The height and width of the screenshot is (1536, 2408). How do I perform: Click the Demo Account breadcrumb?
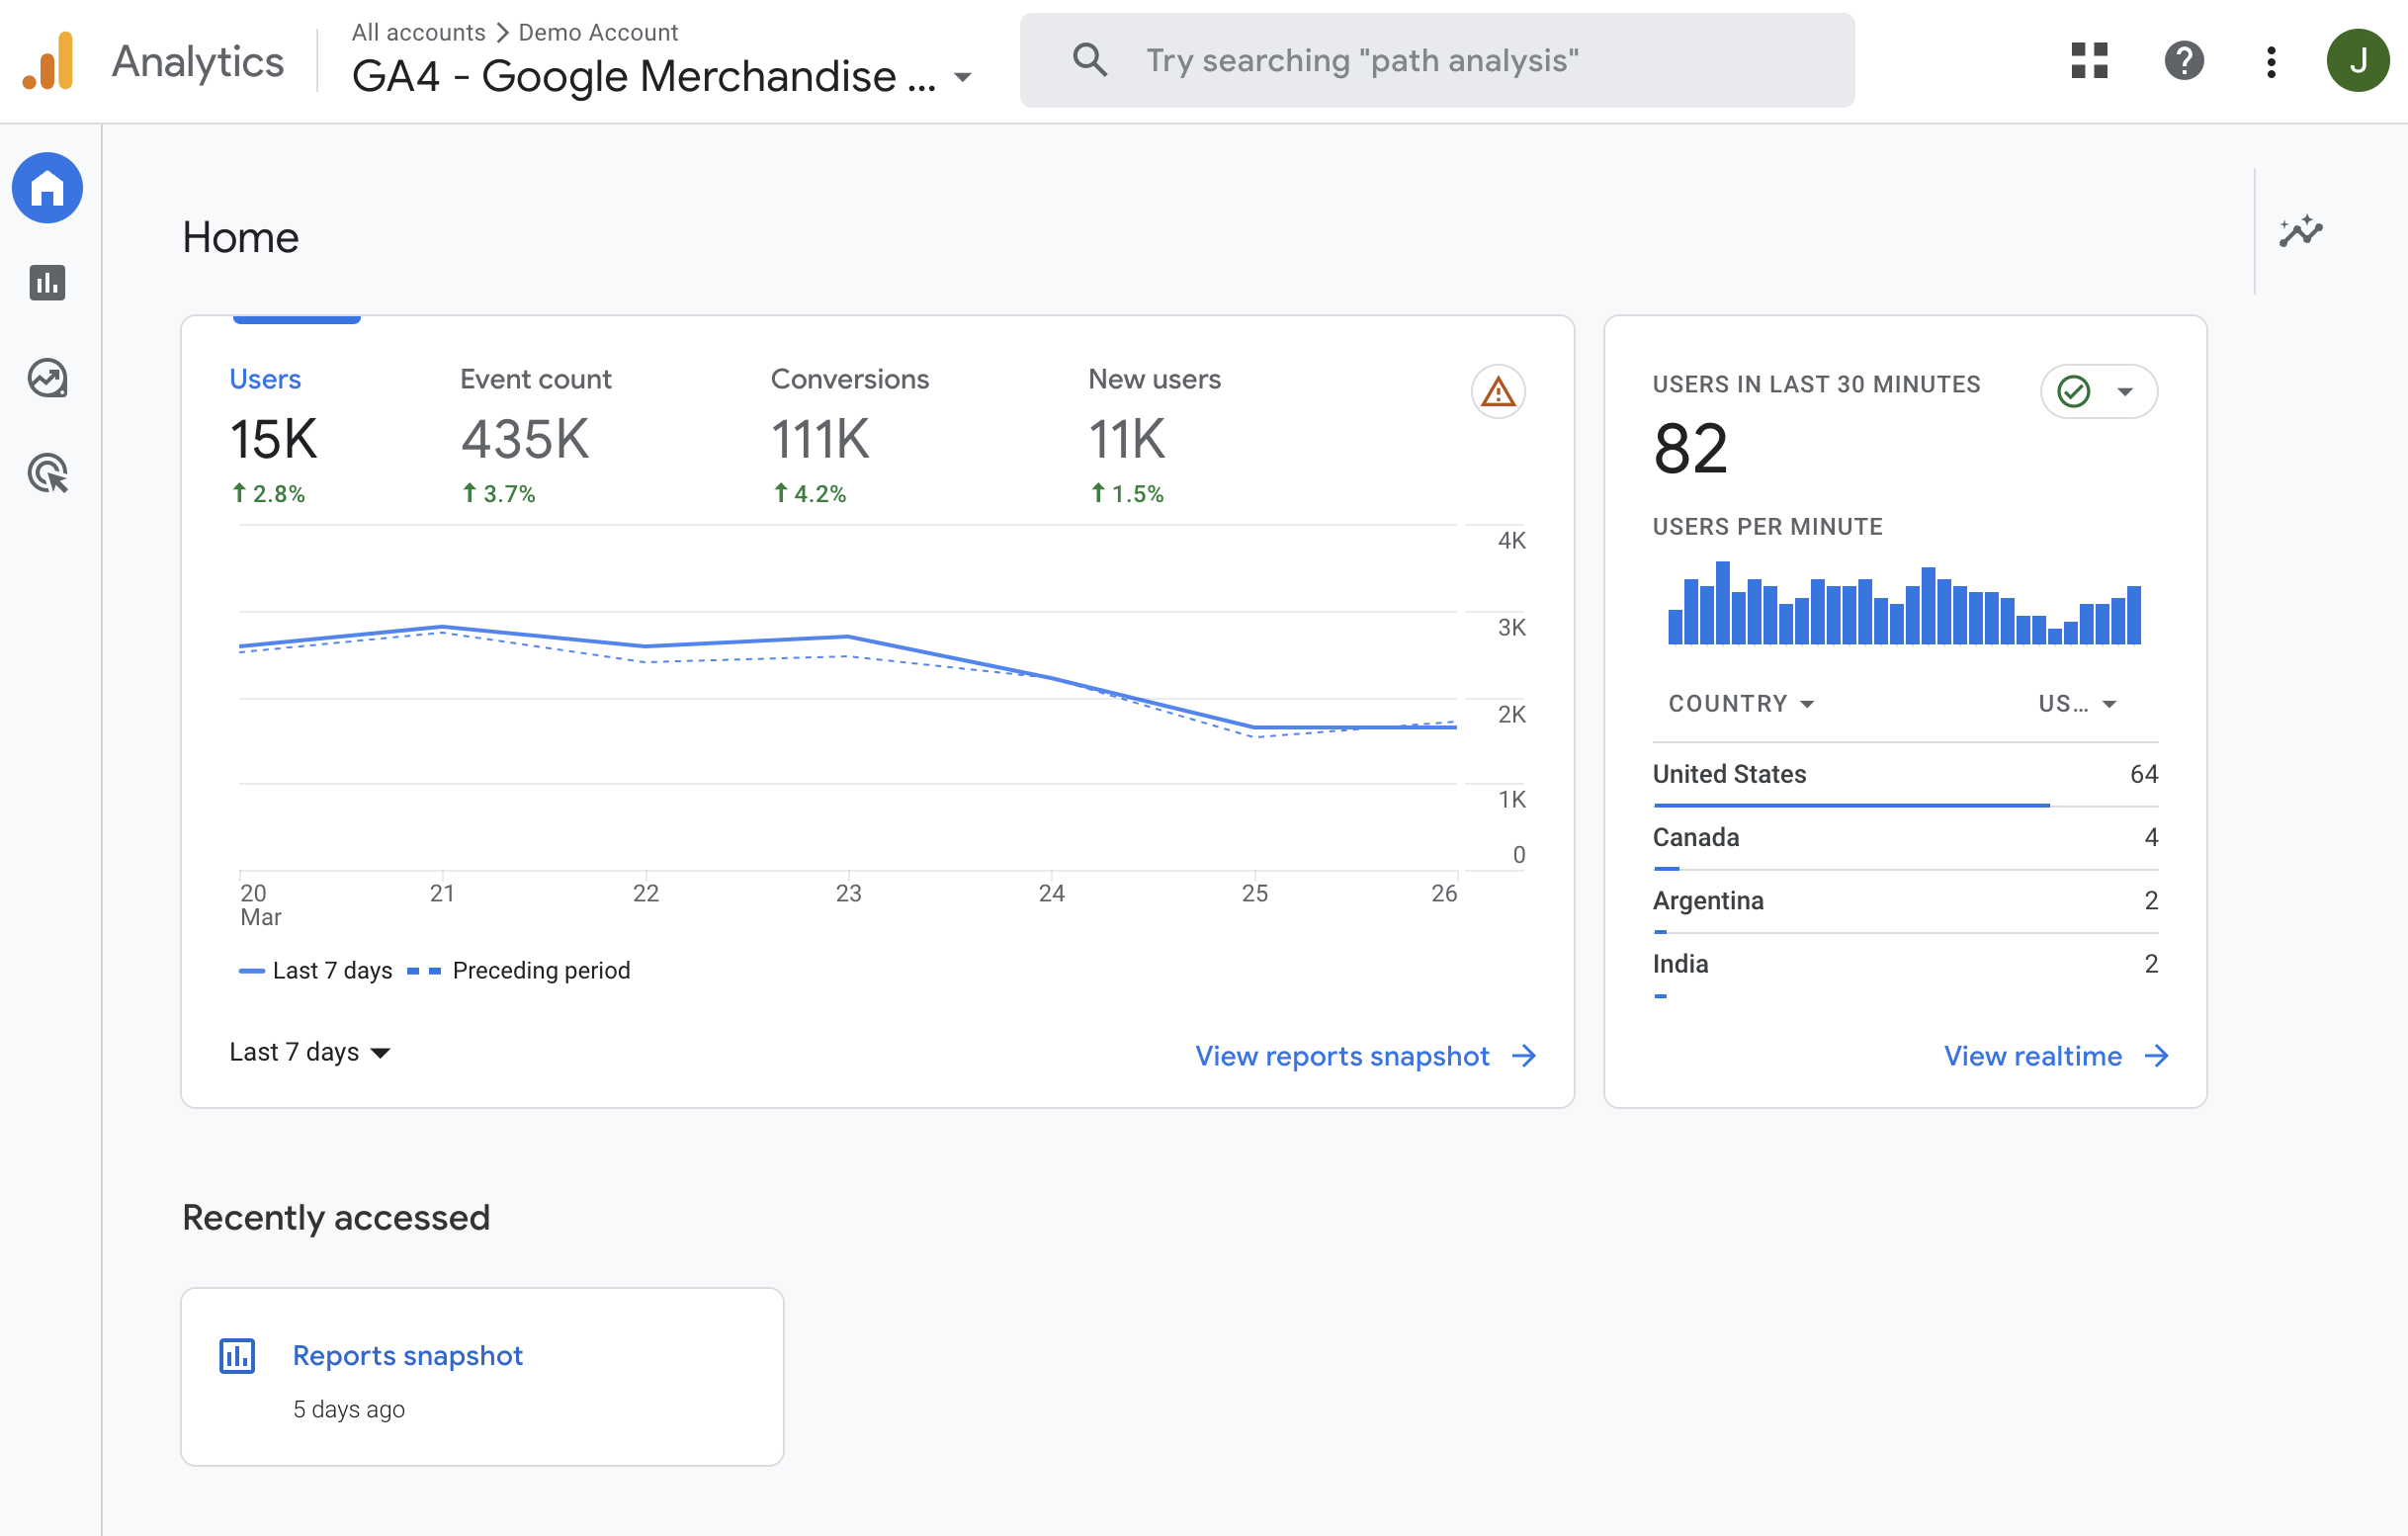click(x=598, y=32)
